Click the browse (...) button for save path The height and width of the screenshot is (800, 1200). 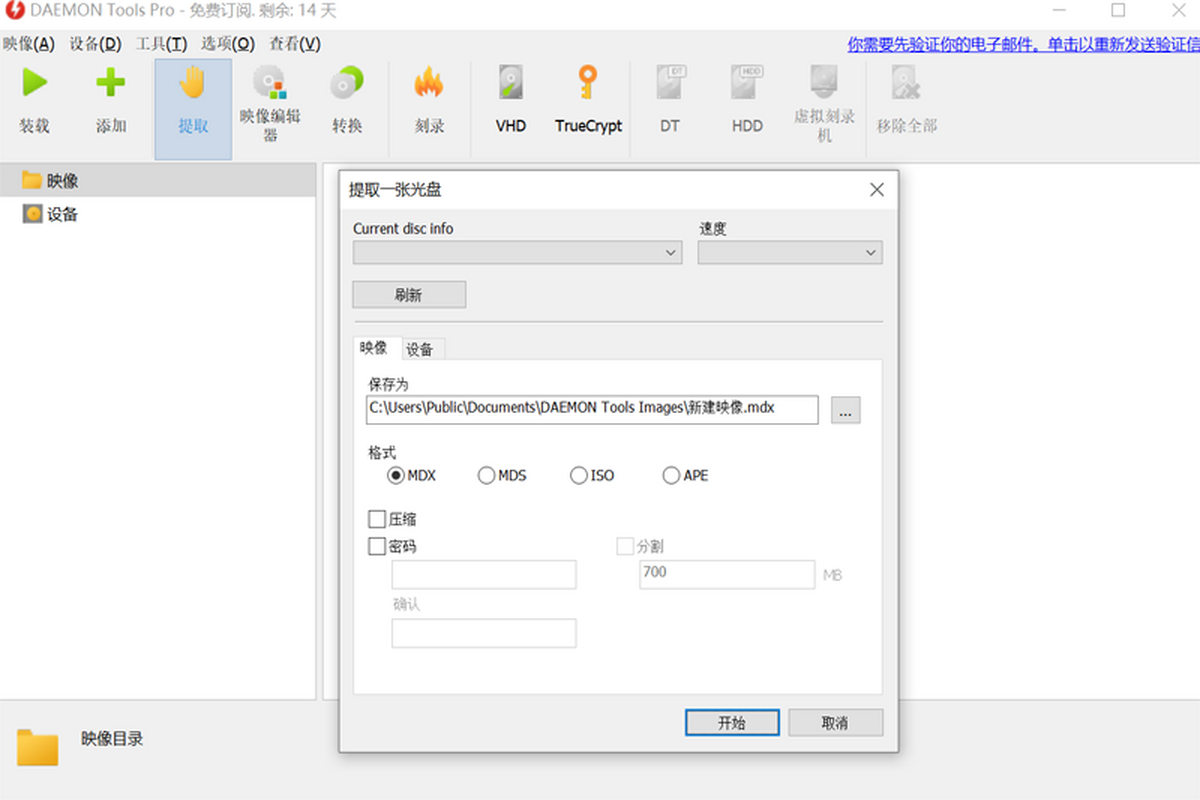[845, 410]
